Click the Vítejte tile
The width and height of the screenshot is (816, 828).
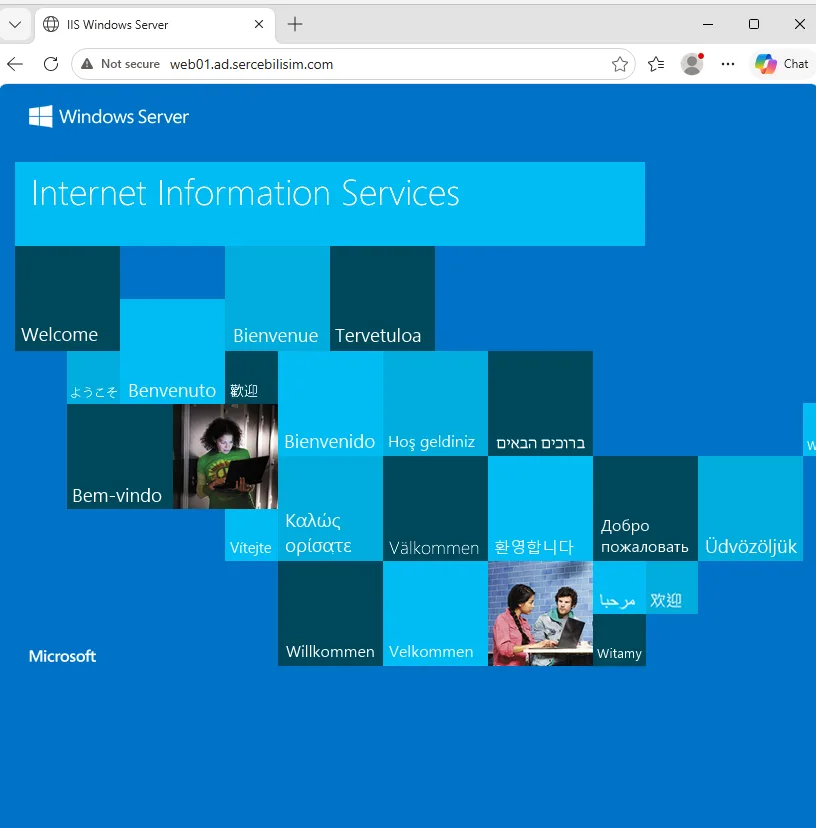pyautogui.click(x=251, y=535)
